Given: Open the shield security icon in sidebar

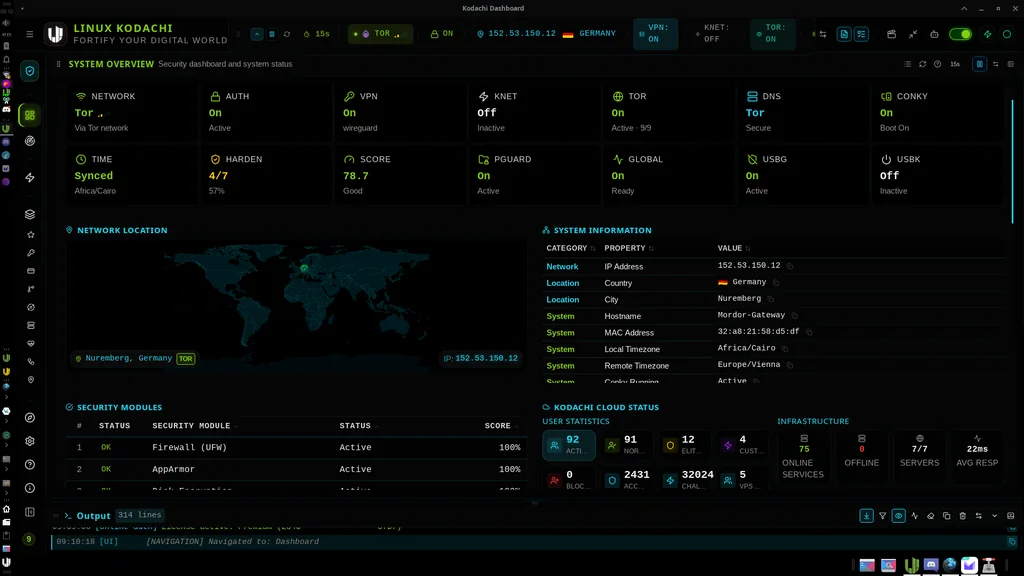Looking at the screenshot, I should 29,71.
